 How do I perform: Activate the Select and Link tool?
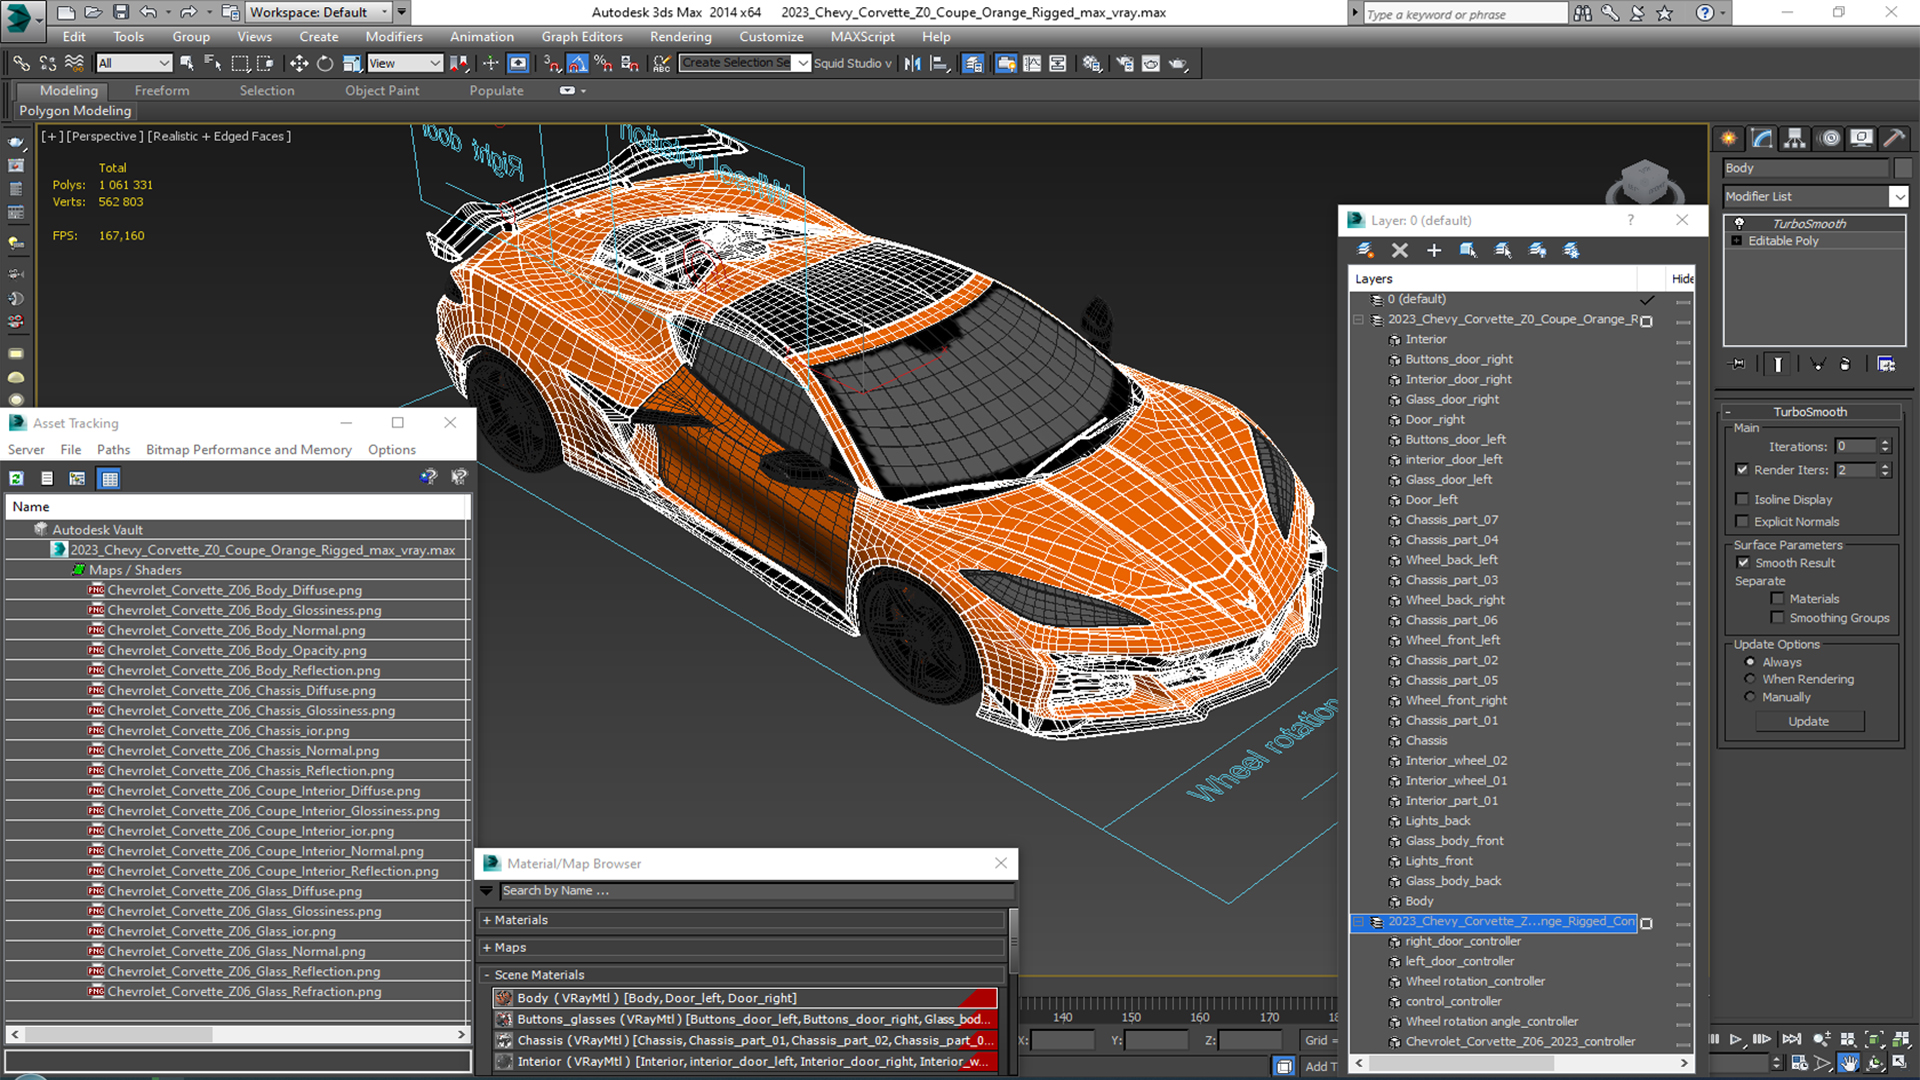[x=21, y=63]
